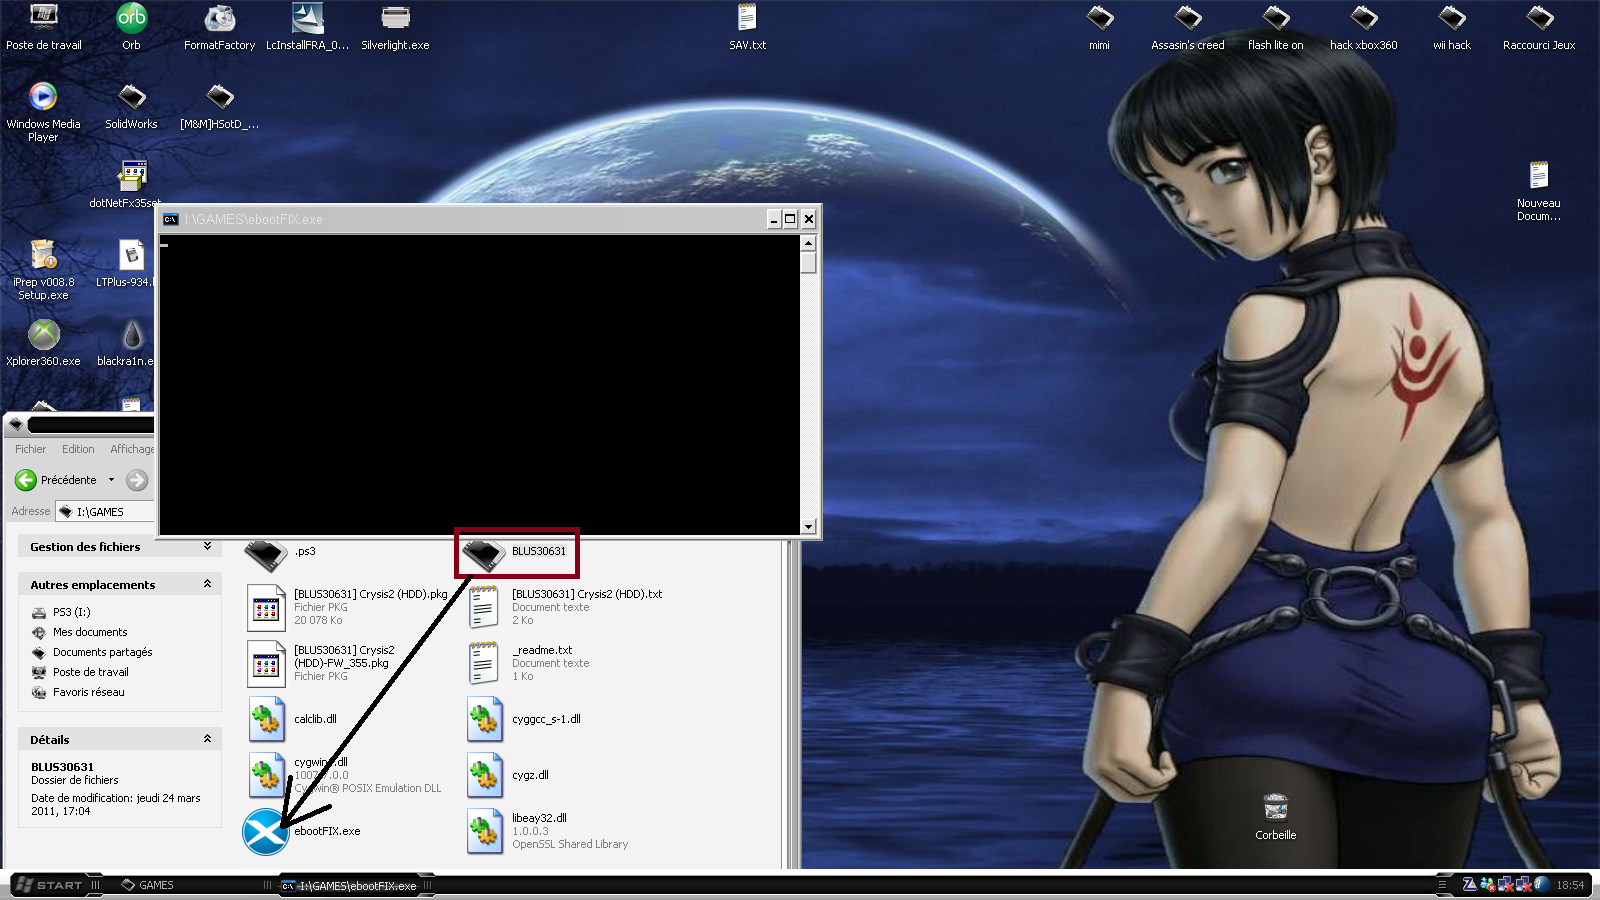Open the [M&M]HSotD desktop folder
Screen dimensions: 1600x900
coord(219,106)
